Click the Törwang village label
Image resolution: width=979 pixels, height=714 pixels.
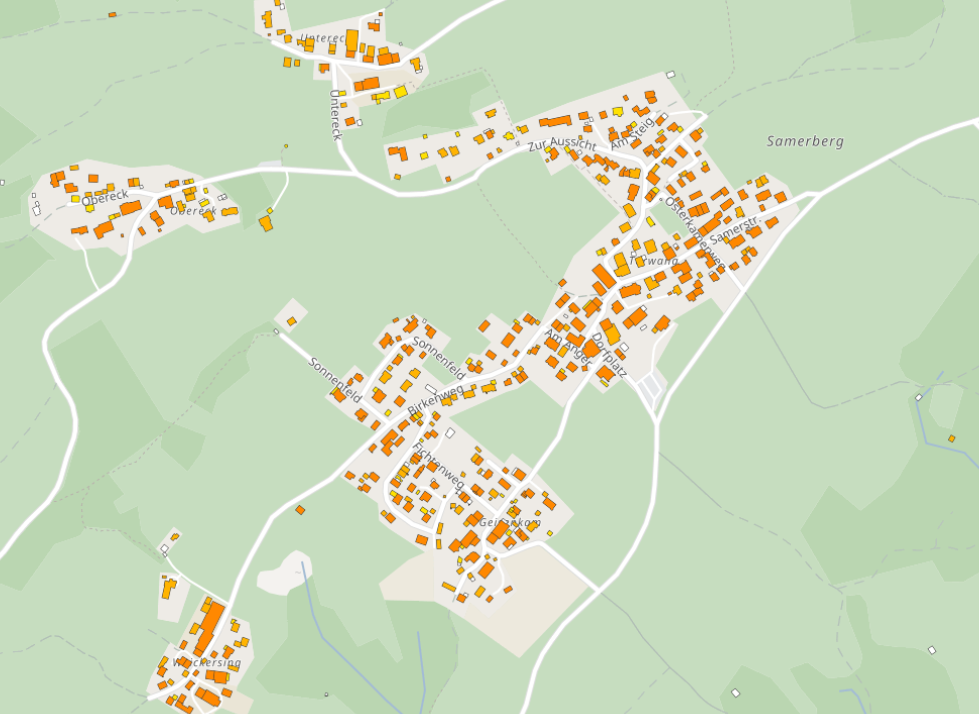tap(653, 261)
